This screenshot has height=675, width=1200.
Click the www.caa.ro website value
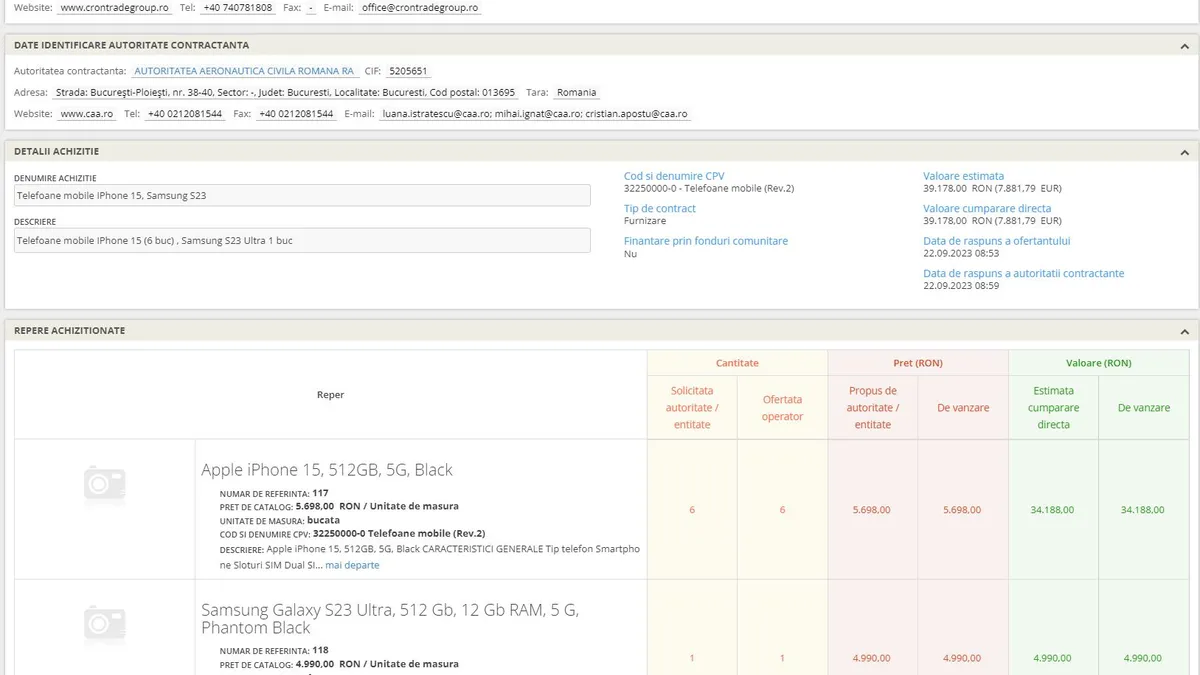click(x=86, y=114)
